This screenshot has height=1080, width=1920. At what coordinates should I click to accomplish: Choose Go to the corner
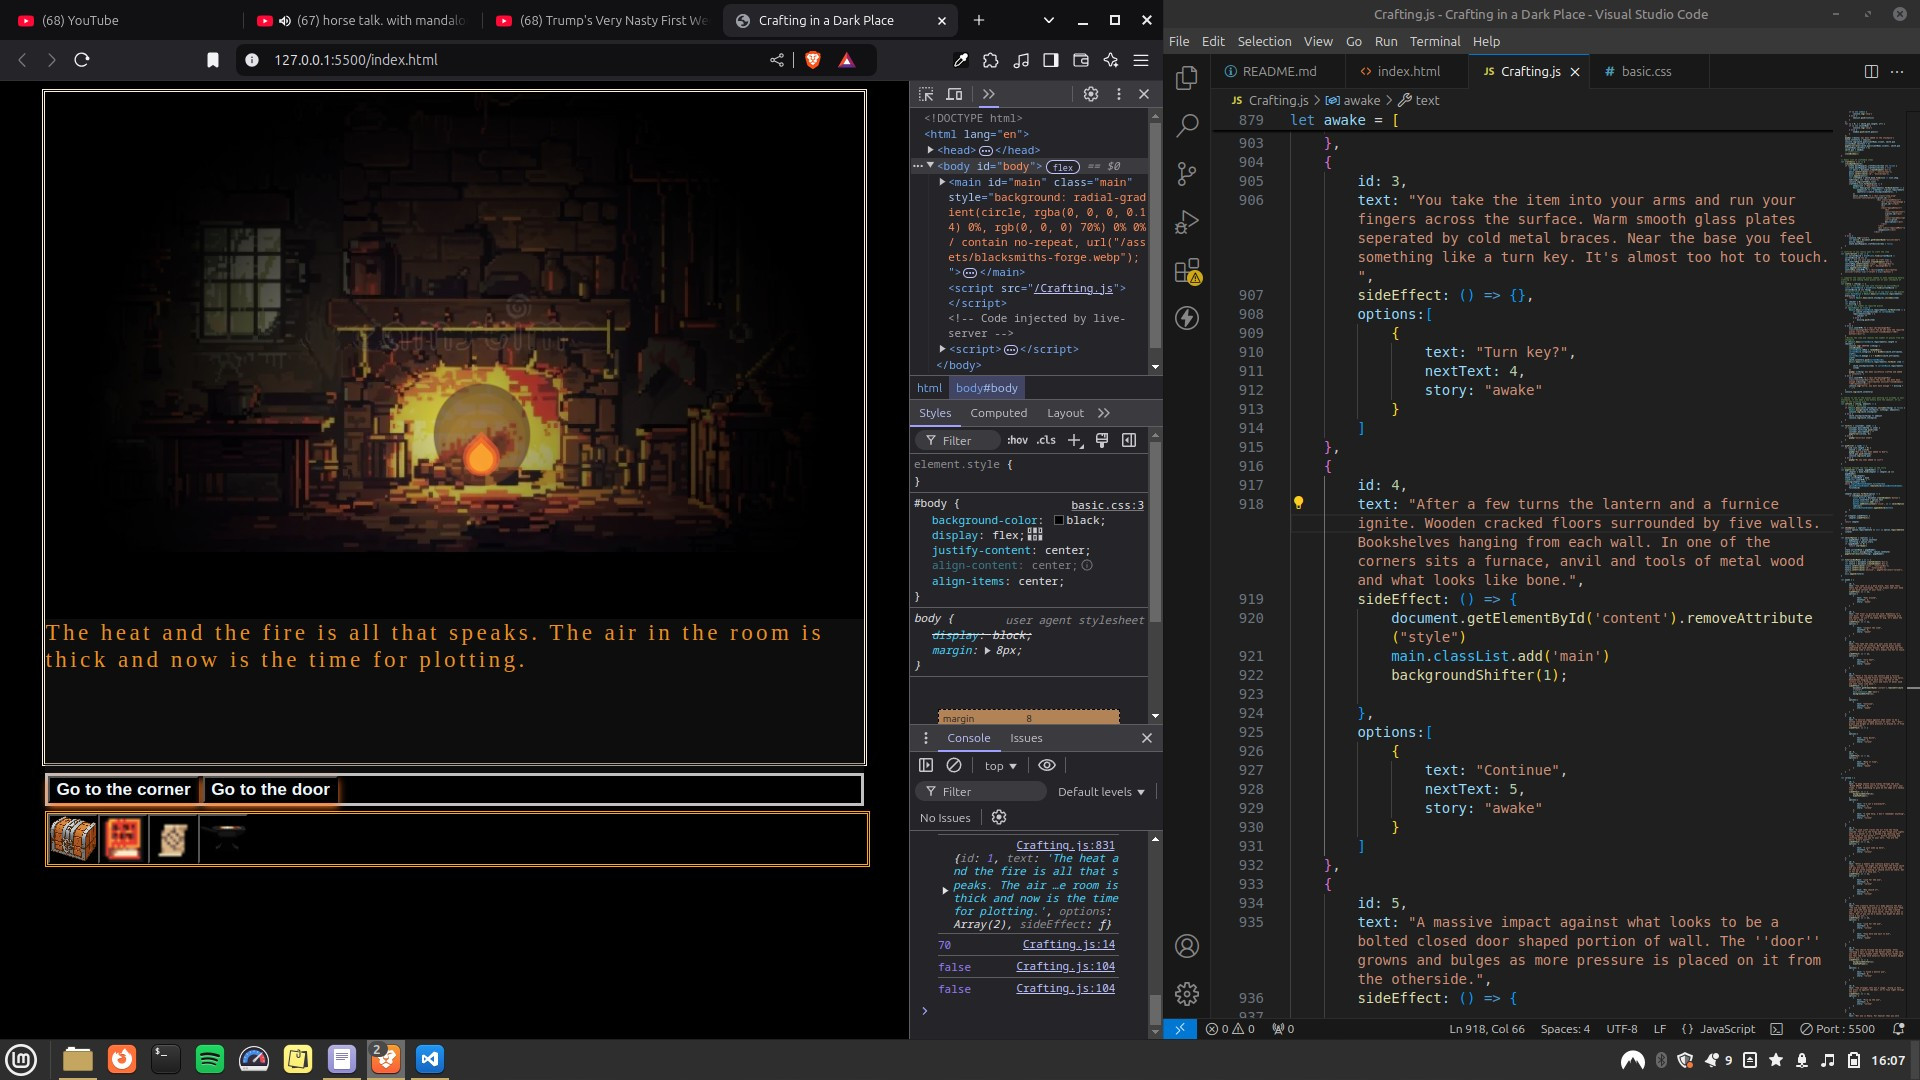click(123, 789)
